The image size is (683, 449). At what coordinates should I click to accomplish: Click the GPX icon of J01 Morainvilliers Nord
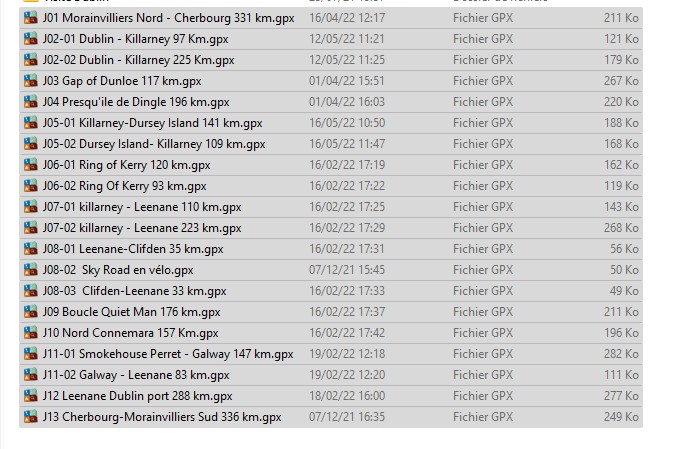click(x=30, y=18)
